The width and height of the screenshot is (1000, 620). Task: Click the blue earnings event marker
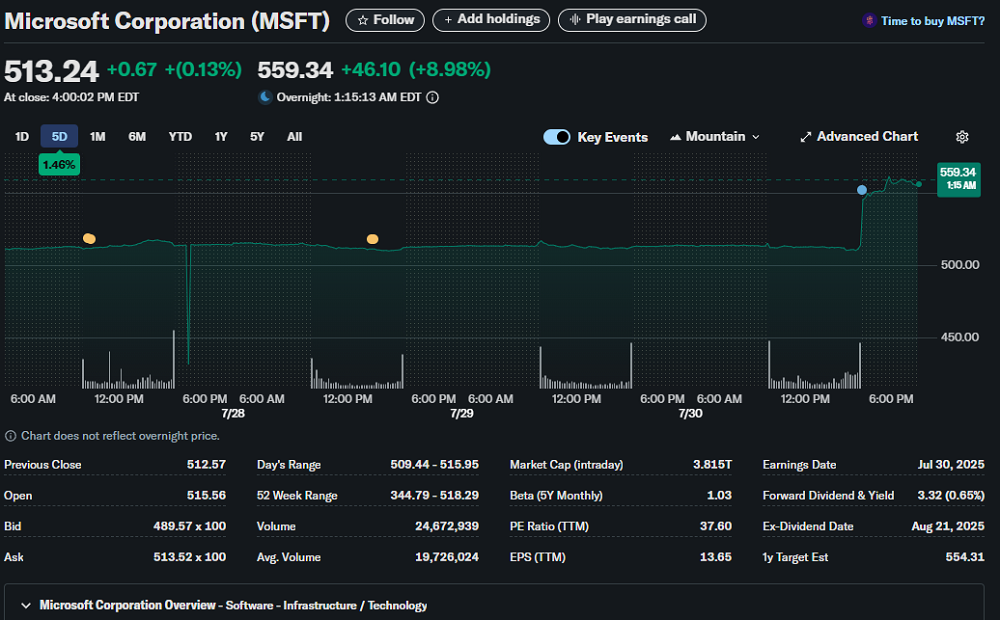tap(862, 190)
